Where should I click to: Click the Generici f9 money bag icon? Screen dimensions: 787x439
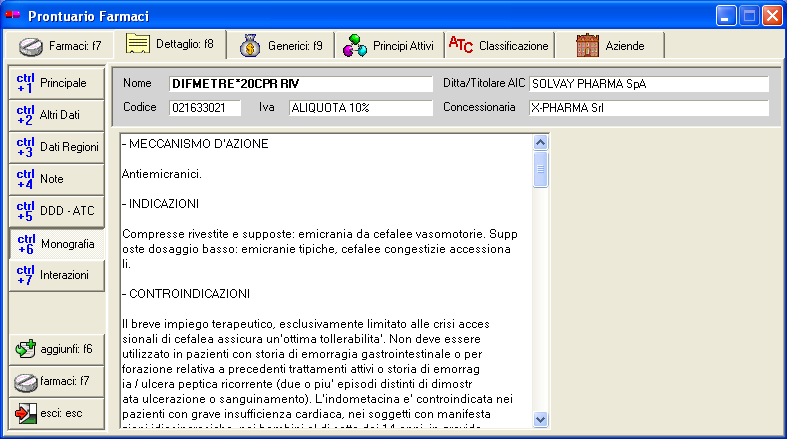pos(251,45)
